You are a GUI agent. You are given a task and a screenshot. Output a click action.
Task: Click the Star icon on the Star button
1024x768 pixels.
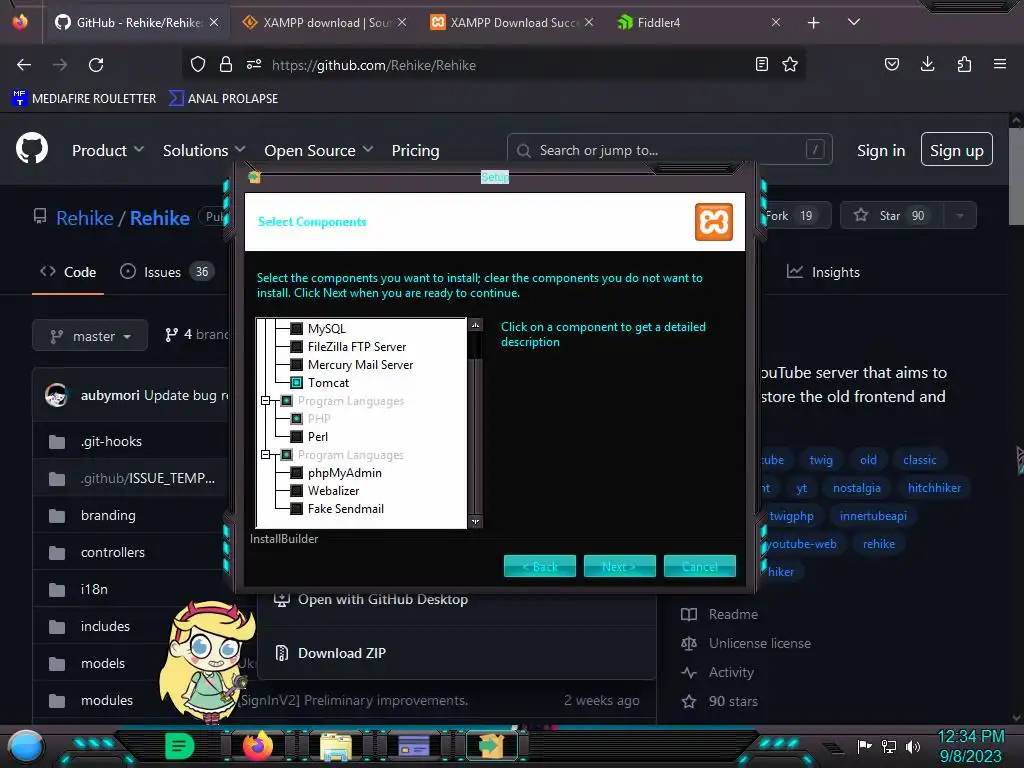(861, 215)
